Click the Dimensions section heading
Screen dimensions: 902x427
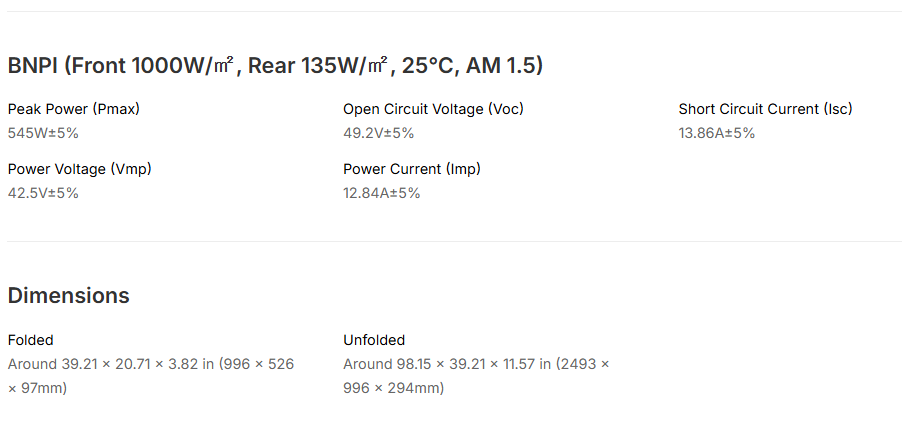68,296
